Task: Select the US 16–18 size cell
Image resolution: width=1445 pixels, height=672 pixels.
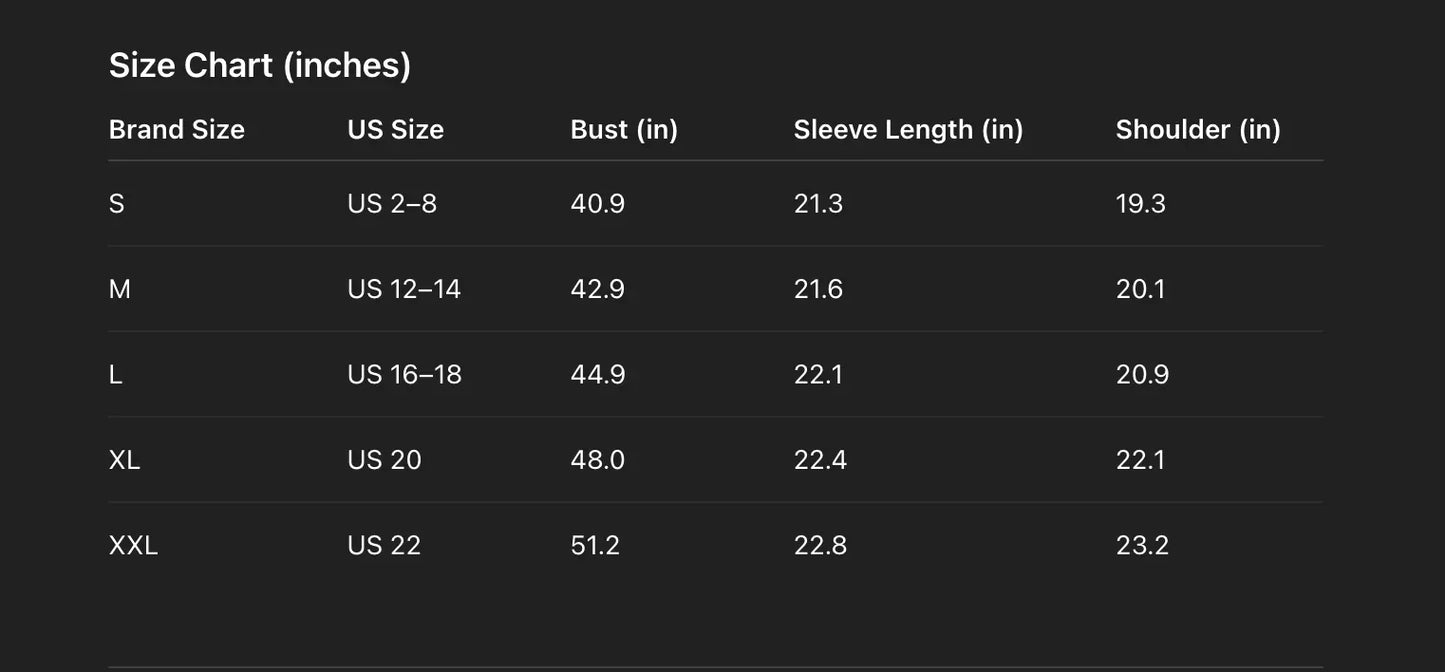Action: pyautogui.click(x=404, y=375)
